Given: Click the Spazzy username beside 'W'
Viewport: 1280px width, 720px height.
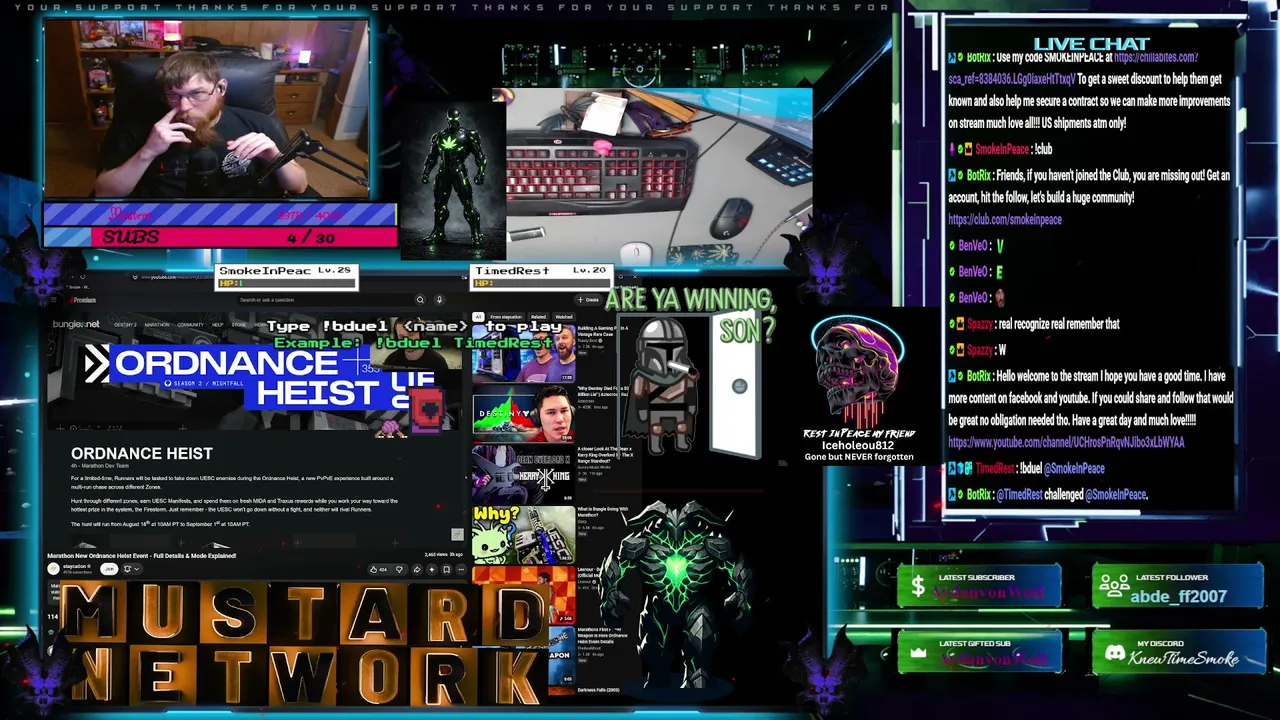Looking at the screenshot, I should tap(979, 350).
